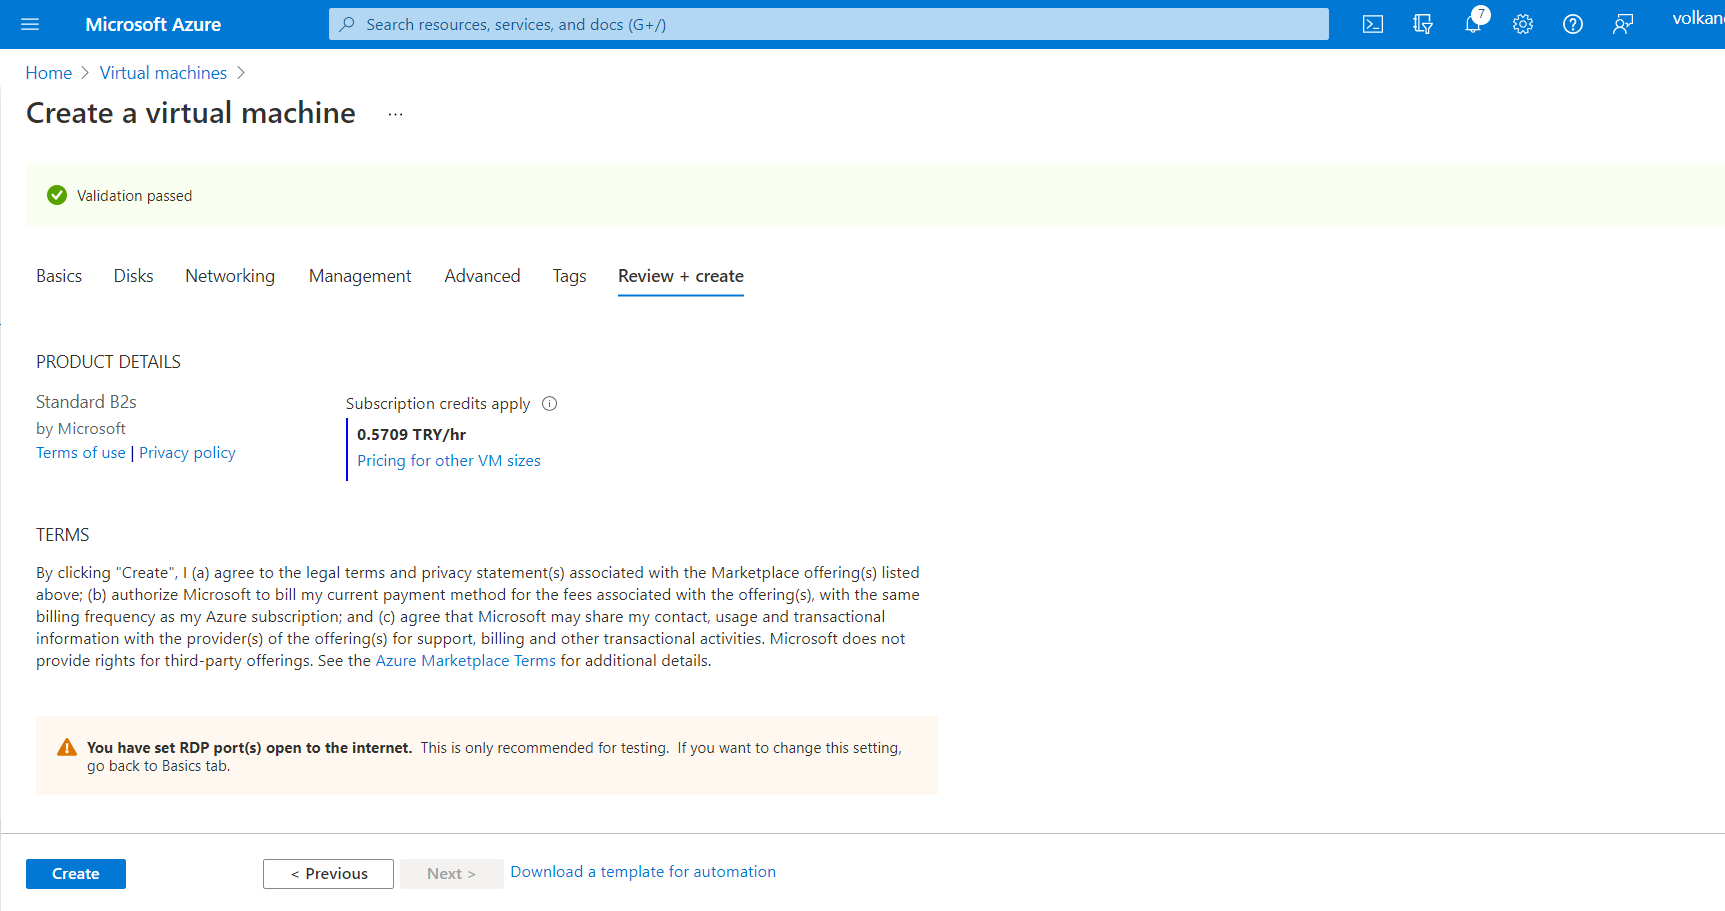The width and height of the screenshot is (1725, 911).
Task: Open the notifications bell
Action: (x=1473, y=24)
